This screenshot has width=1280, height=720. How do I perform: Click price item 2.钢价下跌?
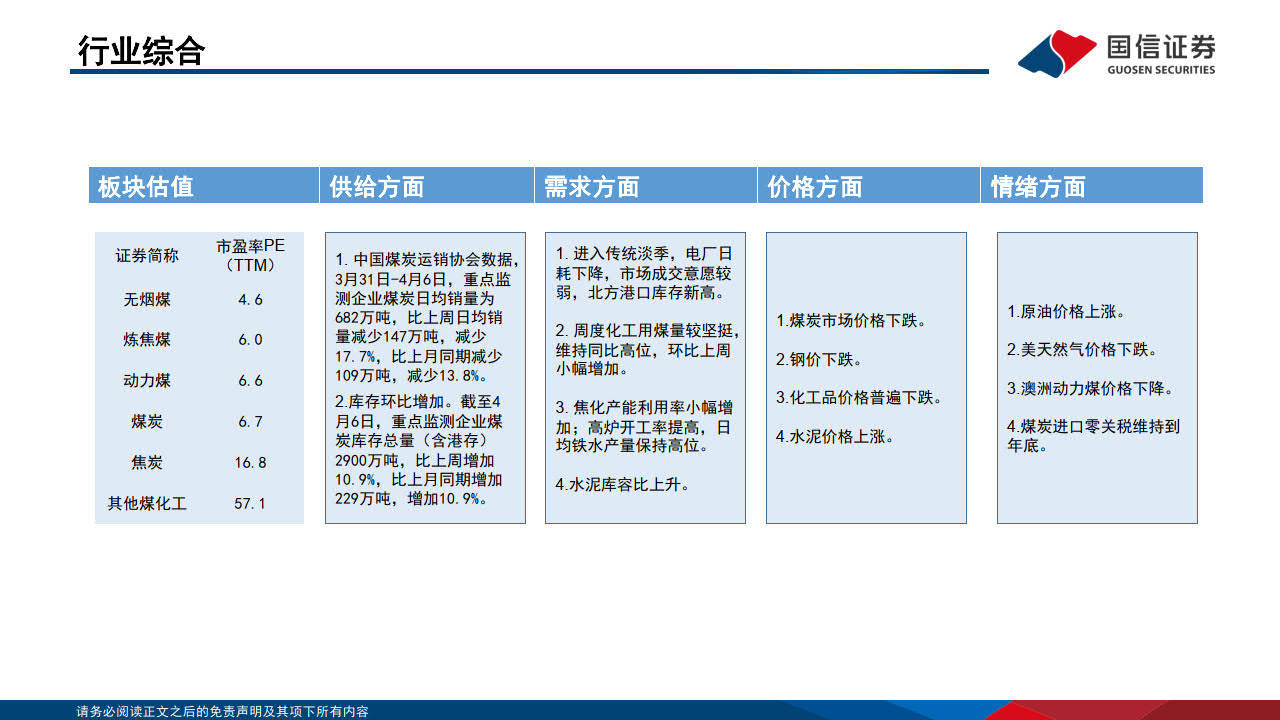point(819,359)
